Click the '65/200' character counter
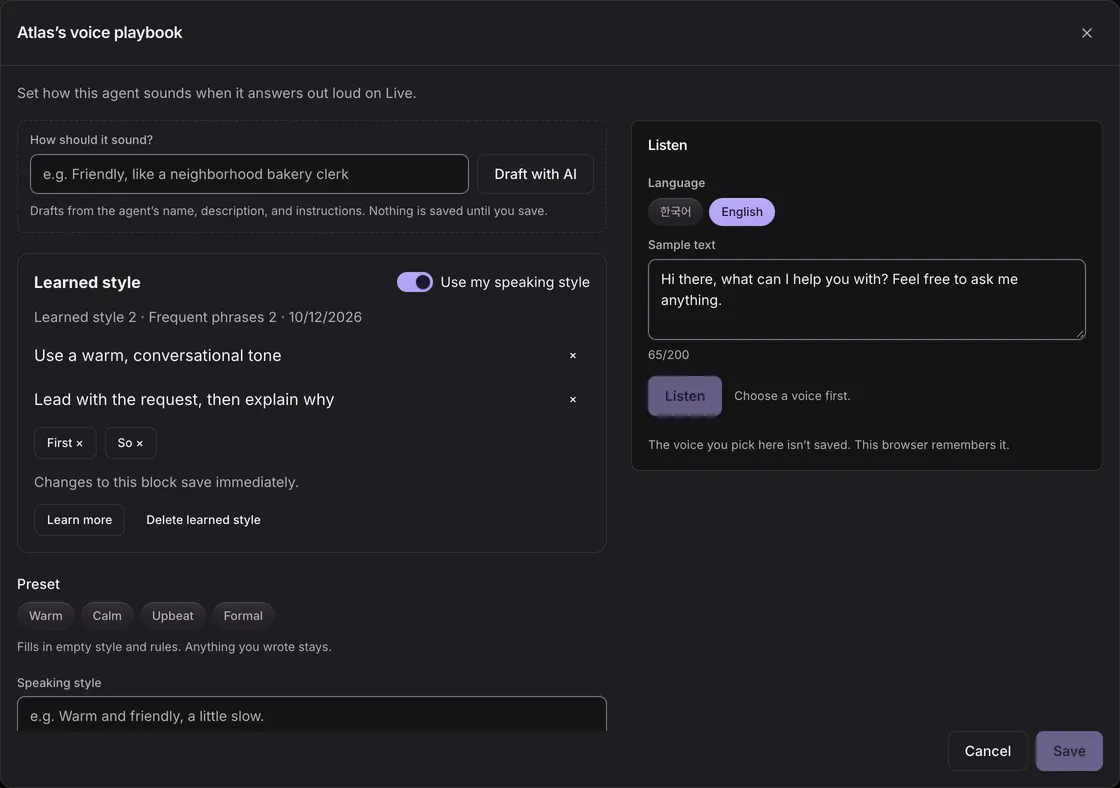This screenshot has width=1120, height=788. click(x=669, y=355)
